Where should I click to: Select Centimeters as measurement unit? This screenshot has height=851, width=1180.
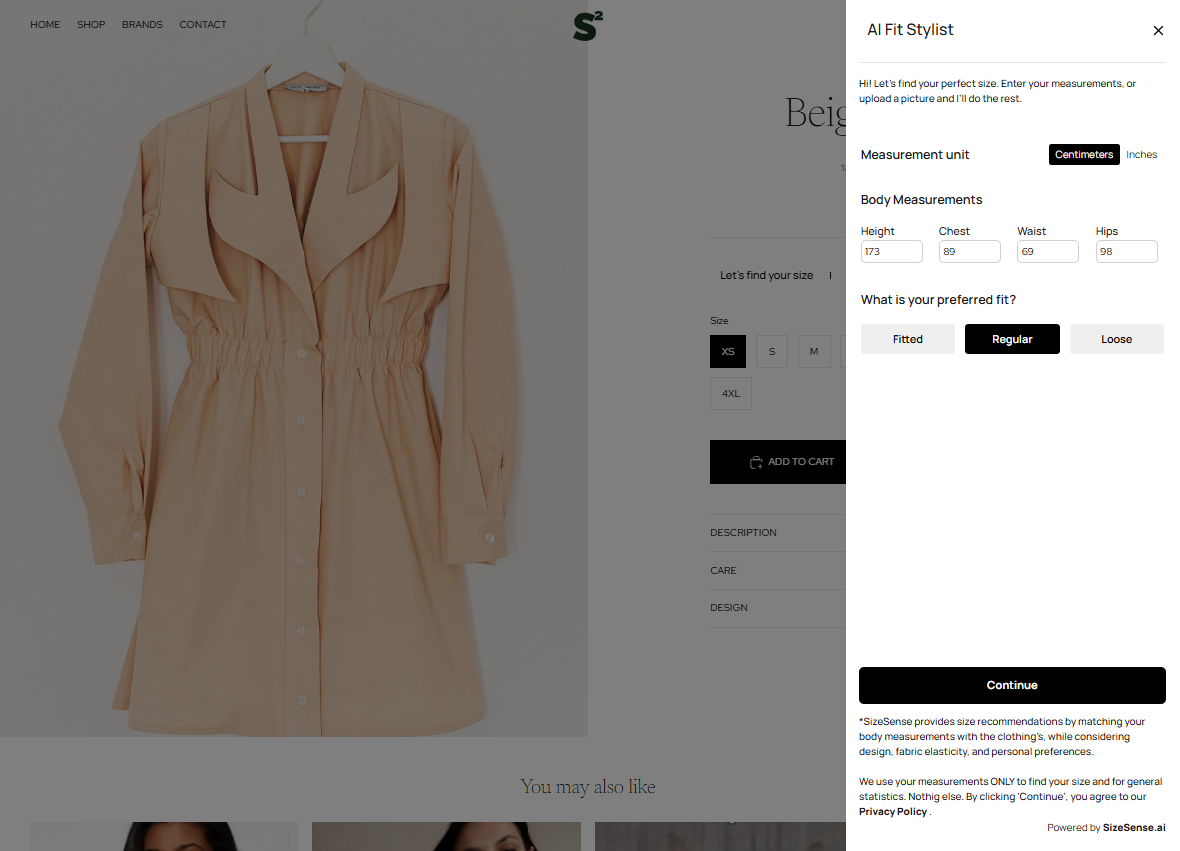(1084, 155)
